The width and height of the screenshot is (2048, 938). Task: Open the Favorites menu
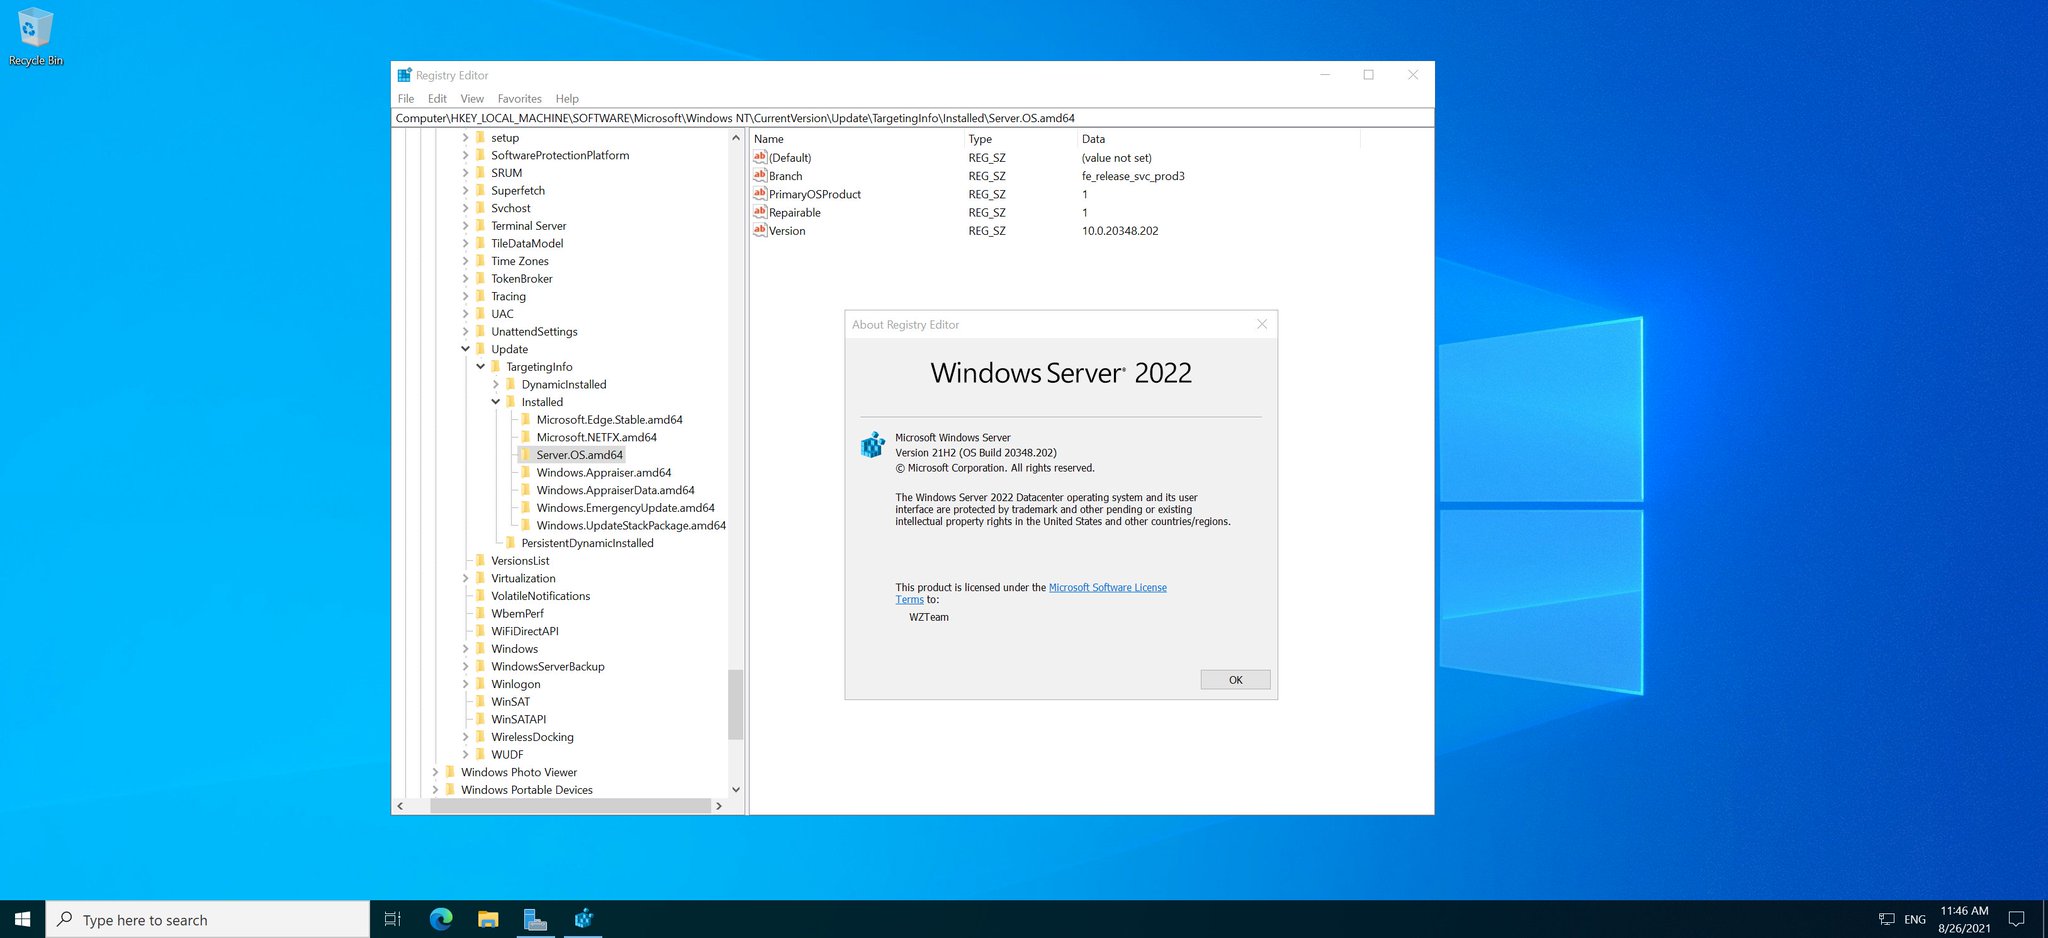pyautogui.click(x=519, y=98)
